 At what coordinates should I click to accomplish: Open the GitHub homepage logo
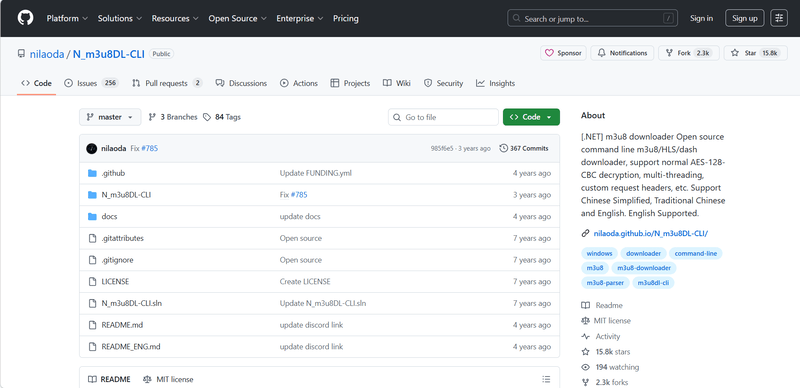[26, 18]
